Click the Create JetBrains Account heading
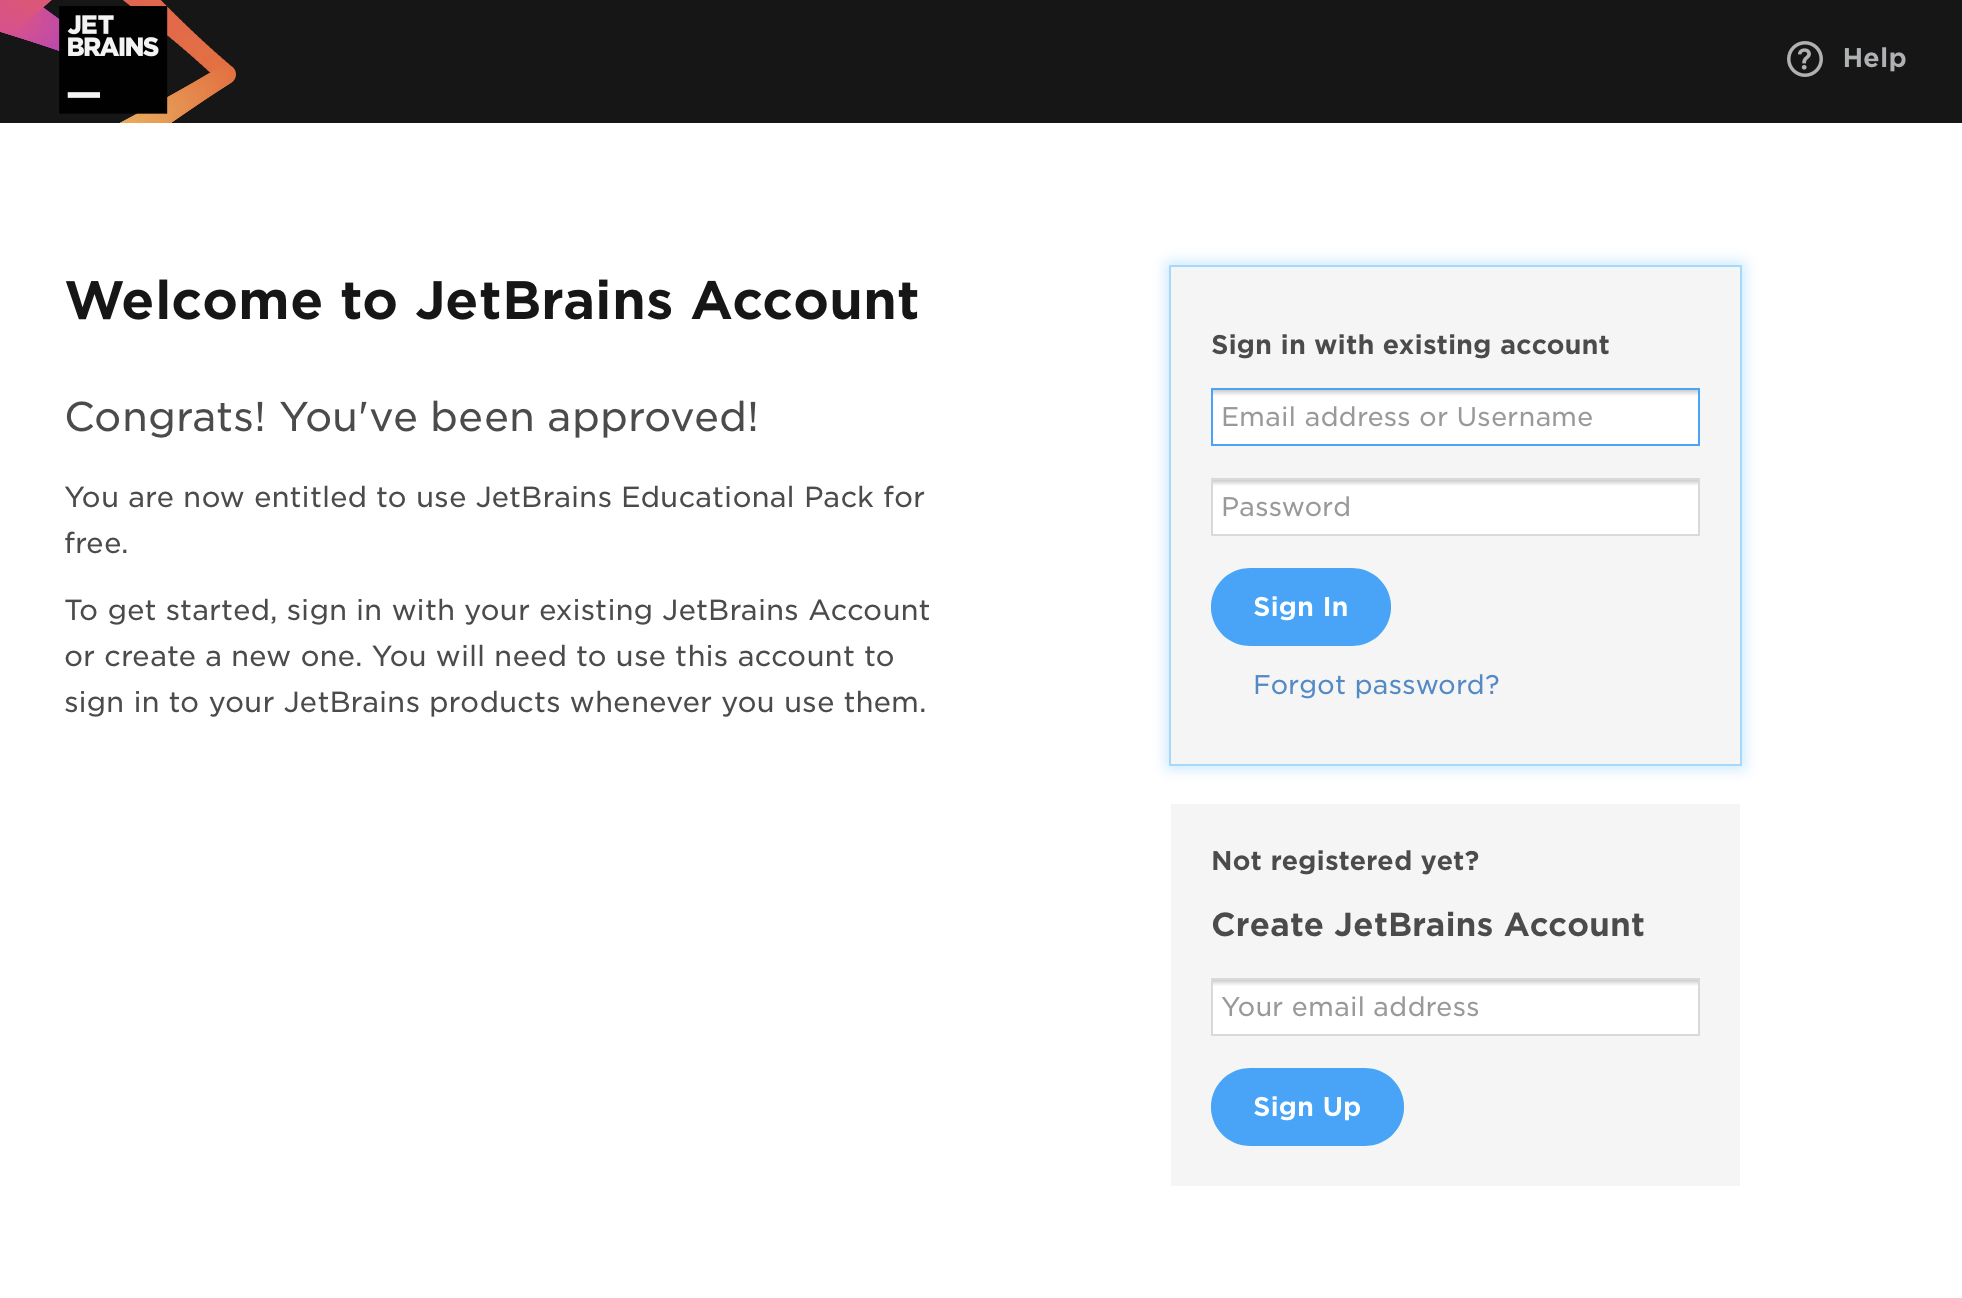1962x1298 pixels. pos(1428,925)
